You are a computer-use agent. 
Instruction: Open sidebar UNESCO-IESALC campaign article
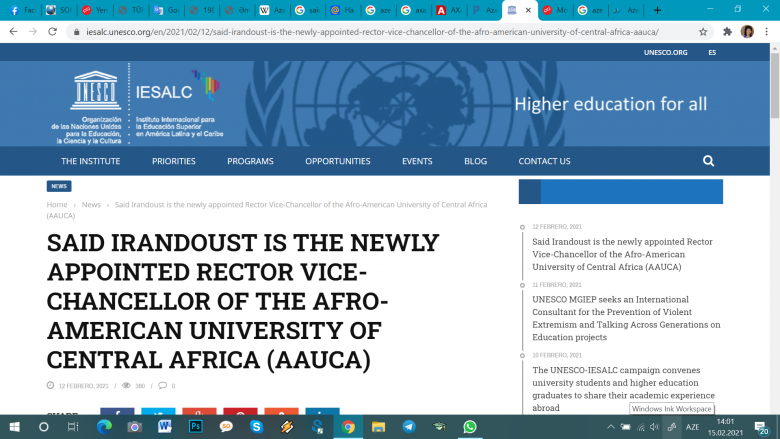click(623, 389)
